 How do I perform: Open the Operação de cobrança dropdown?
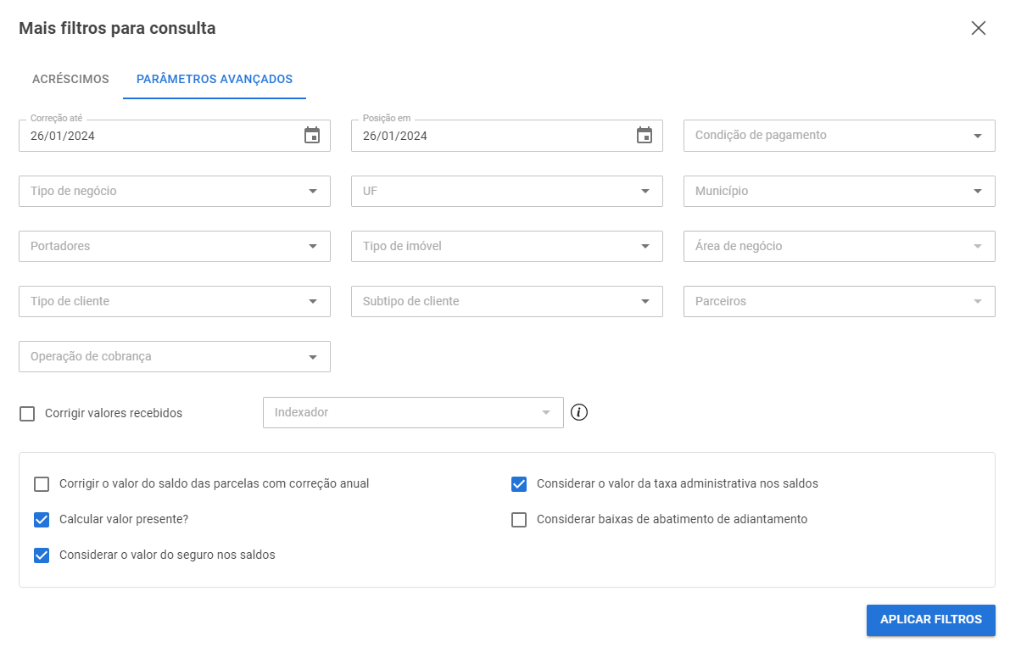click(174, 356)
